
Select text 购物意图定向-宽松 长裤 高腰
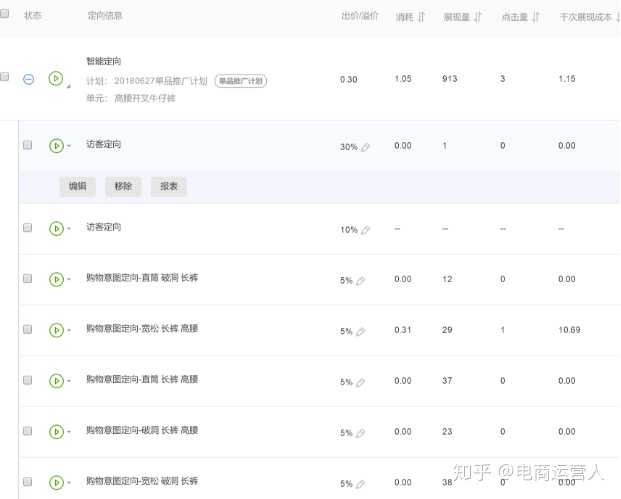click(x=142, y=328)
